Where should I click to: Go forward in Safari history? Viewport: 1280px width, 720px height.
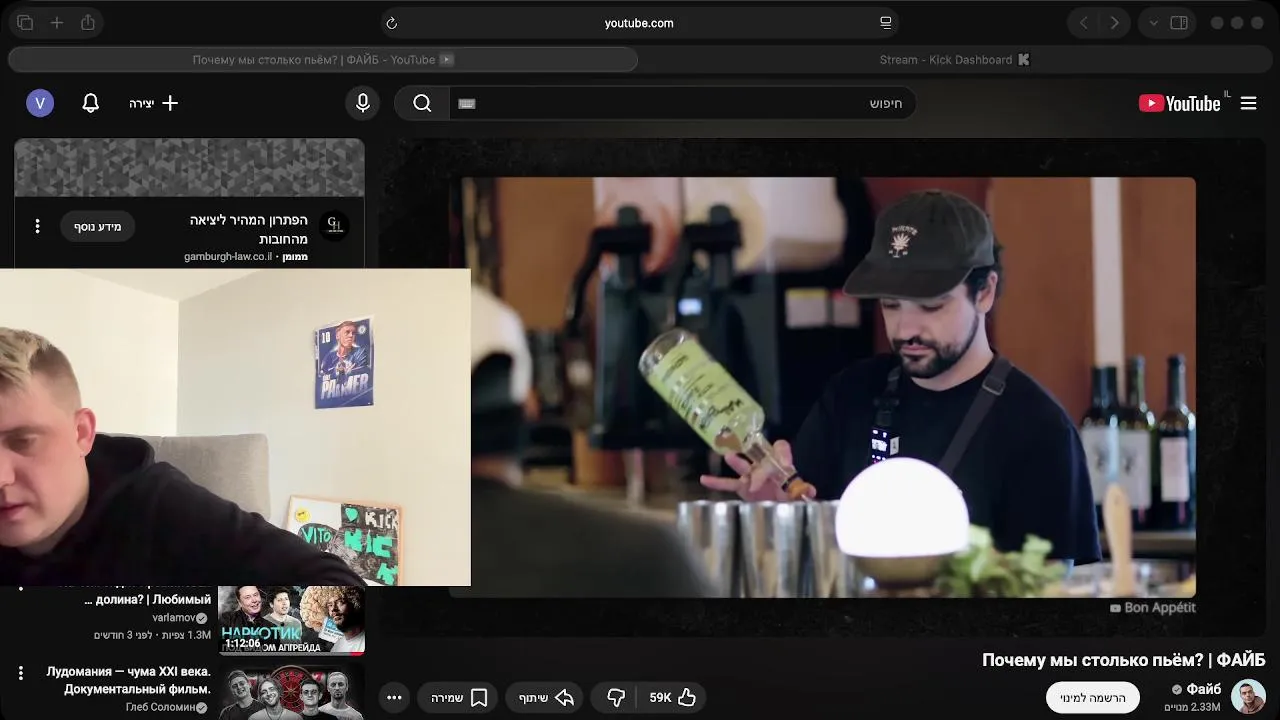coord(1114,23)
